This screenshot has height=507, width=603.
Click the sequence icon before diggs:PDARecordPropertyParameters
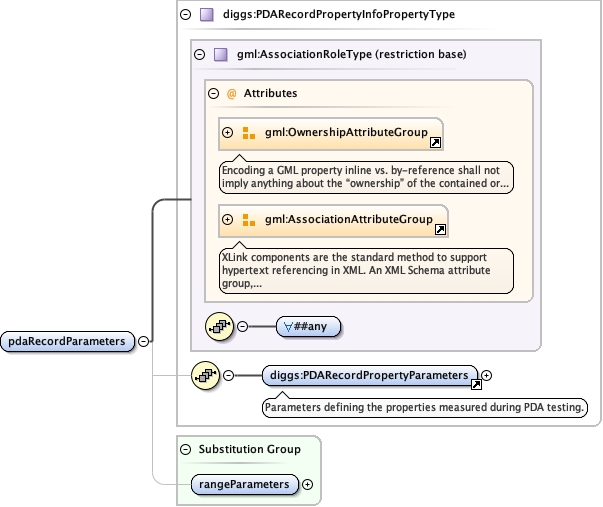(205, 376)
